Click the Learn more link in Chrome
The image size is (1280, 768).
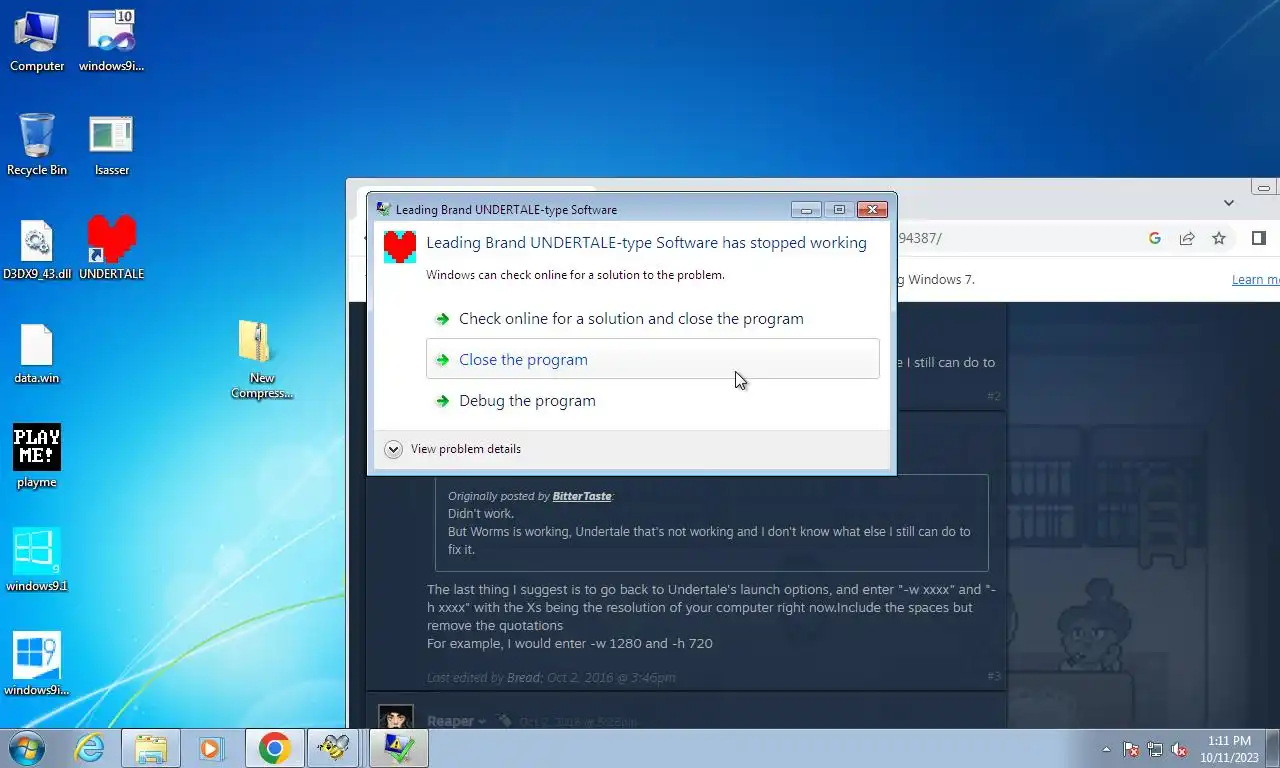(x=1255, y=280)
